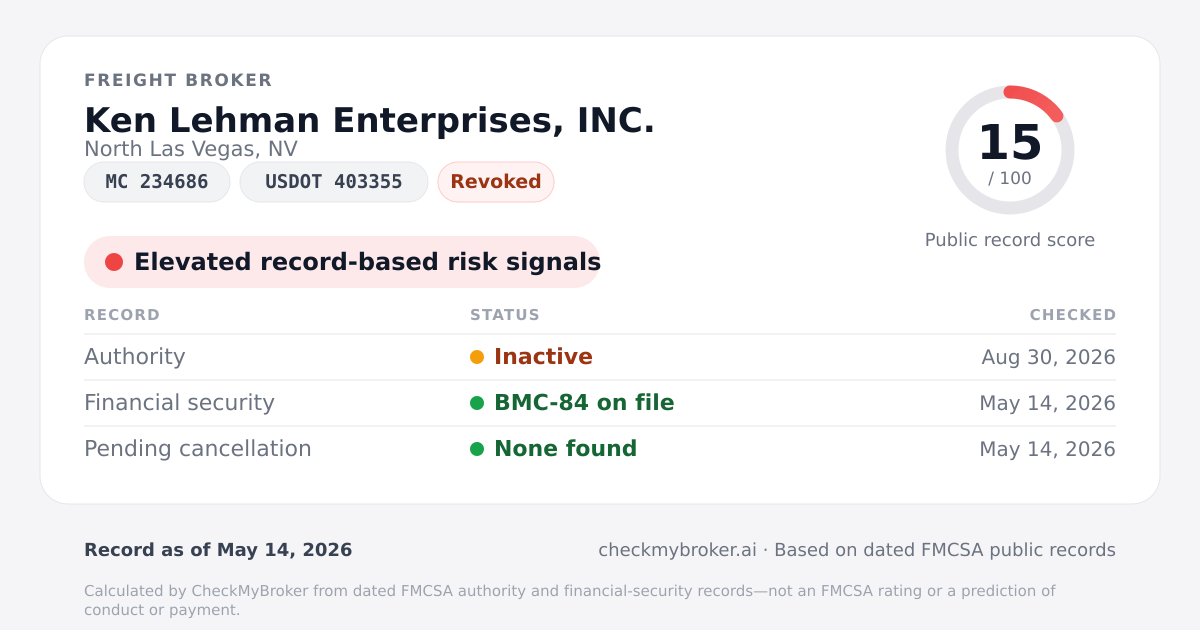
Task: Click the green dot next to BMC-84 on file
Action: click(x=477, y=403)
